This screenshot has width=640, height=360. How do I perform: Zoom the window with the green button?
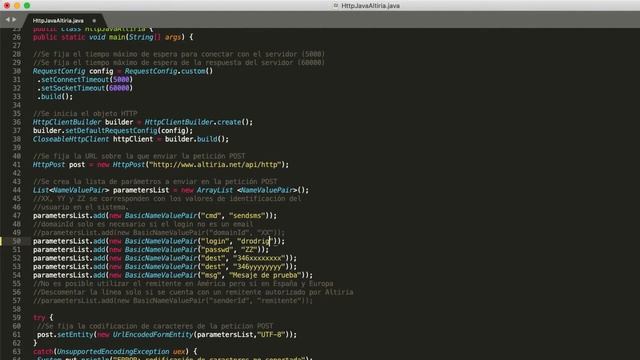pos(27,5)
